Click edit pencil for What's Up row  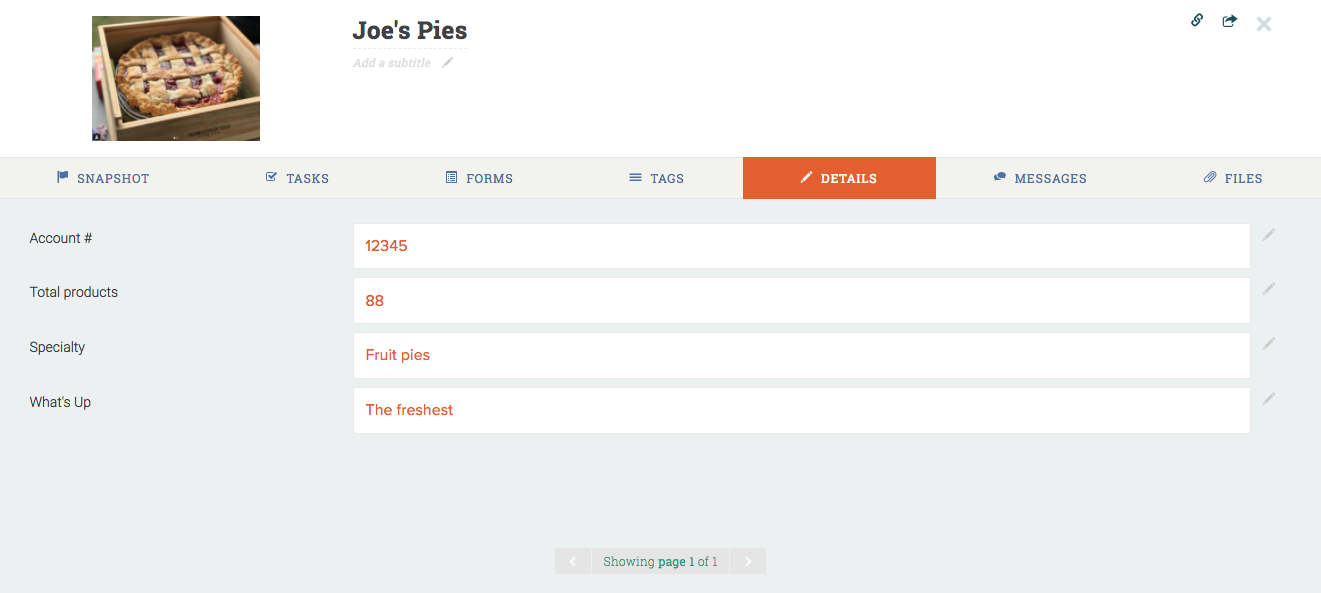pyautogui.click(x=1269, y=399)
